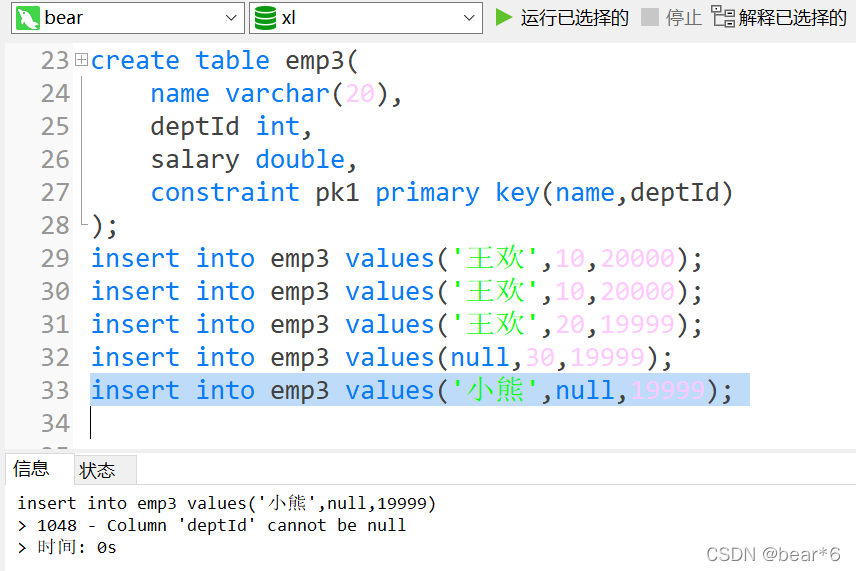The width and height of the screenshot is (856, 571).
Task: Click the echoed insert statement in output panel
Action: (x=227, y=503)
